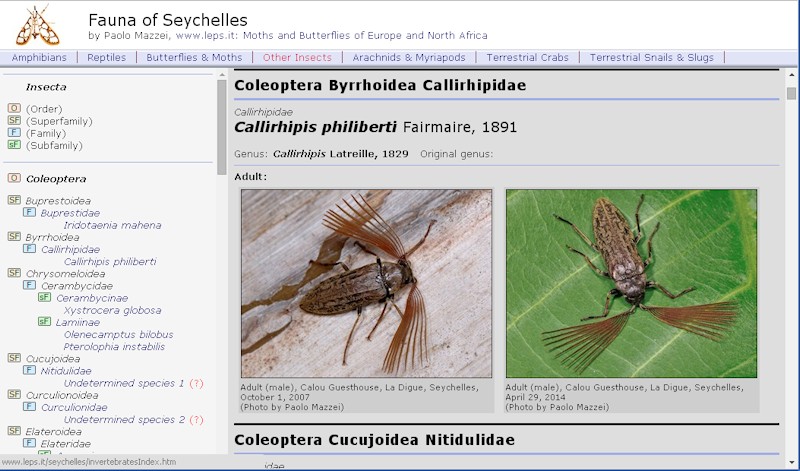Click the sidebar vertical scrollbar
The width and height of the screenshot is (800, 471).
click(x=222, y=128)
